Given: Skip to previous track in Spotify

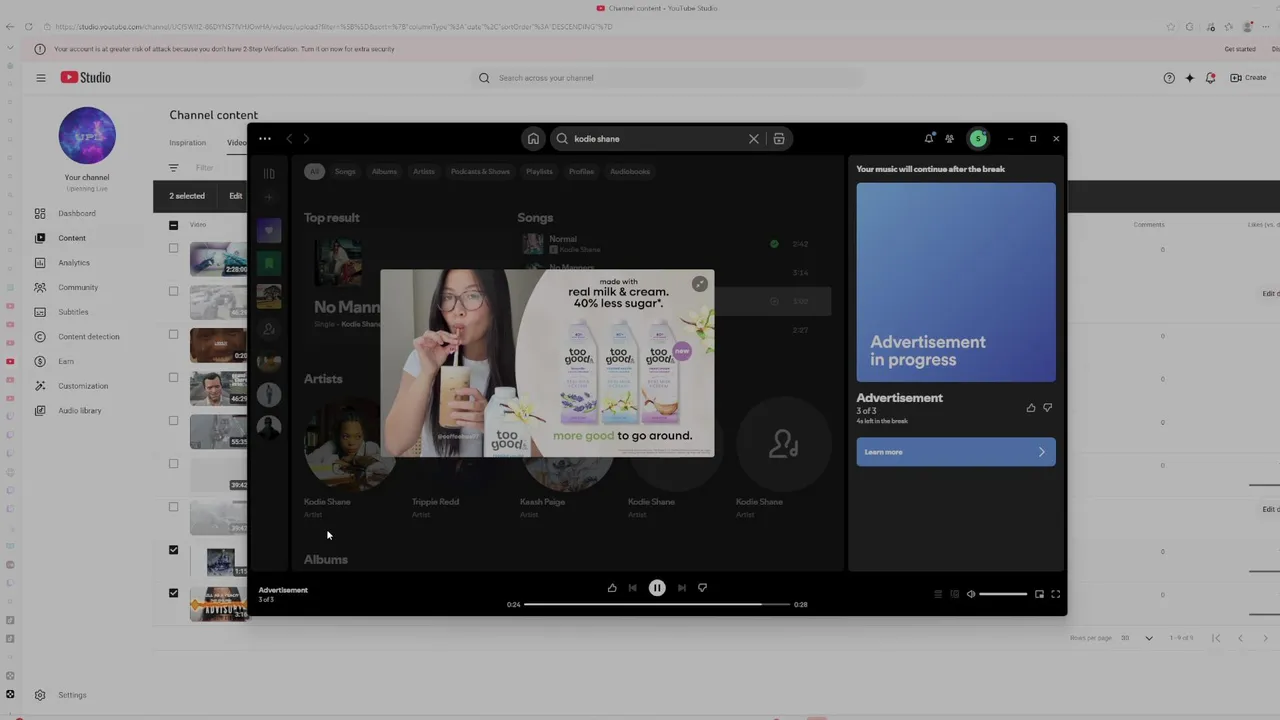Looking at the screenshot, I should coord(632,588).
